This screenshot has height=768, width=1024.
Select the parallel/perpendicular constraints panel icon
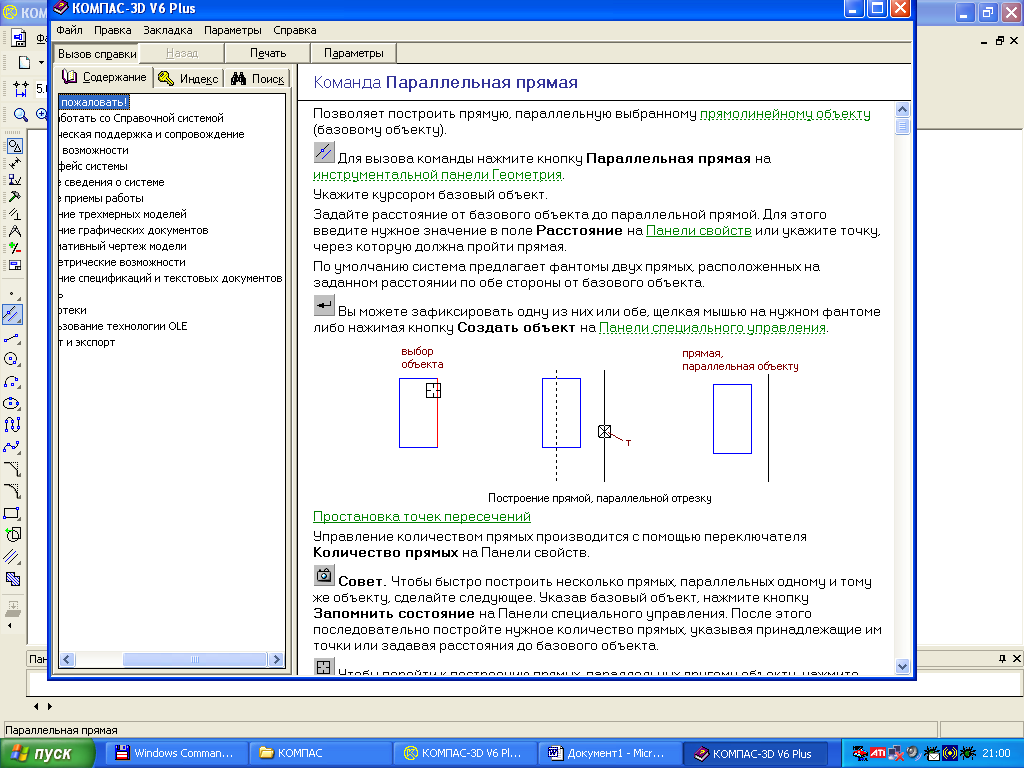14,214
